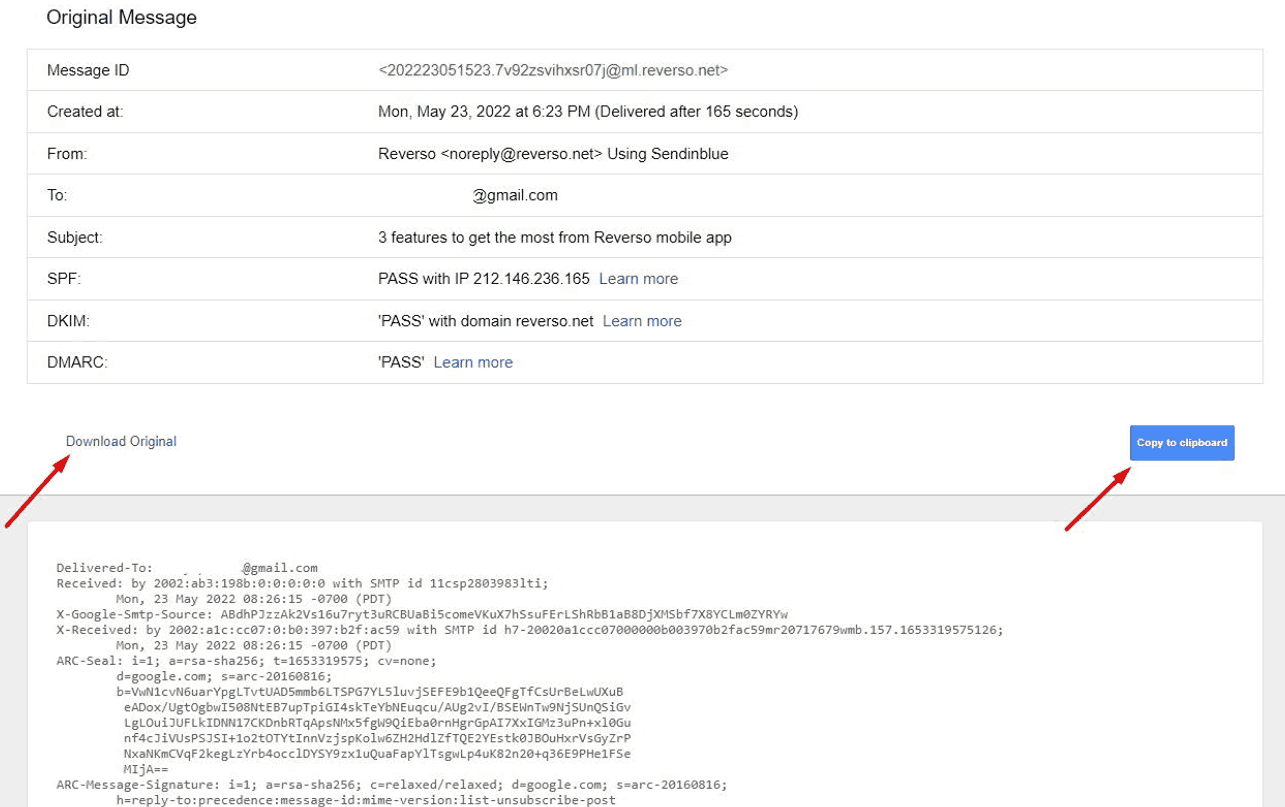The width and height of the screenshot is (1285, 807).
Task: Click the X-Received header line
Action: [529, 630]
